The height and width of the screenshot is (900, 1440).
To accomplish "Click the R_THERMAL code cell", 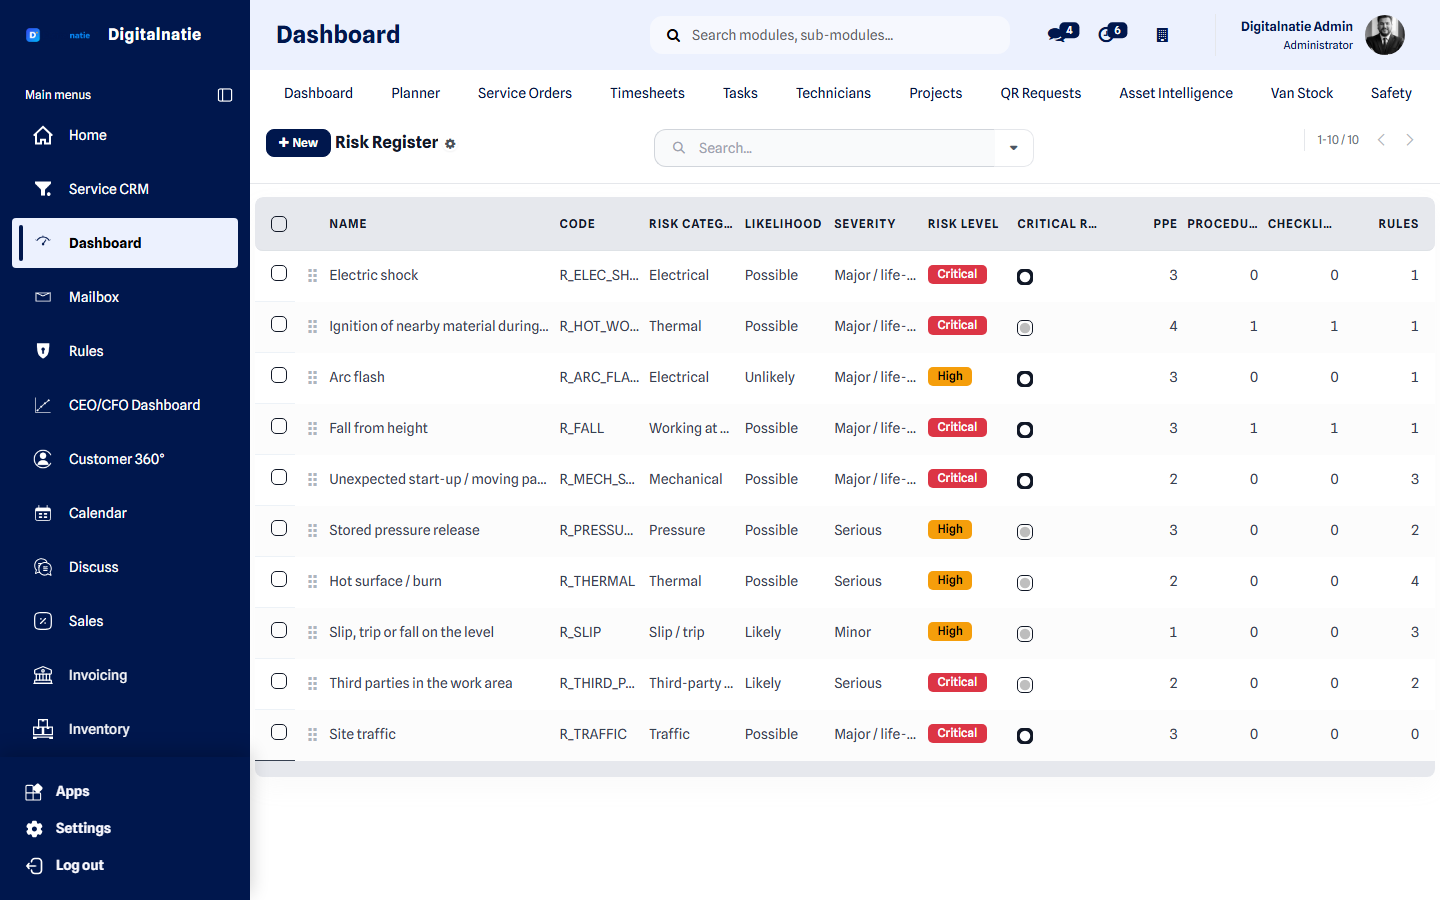I will 597,581.
